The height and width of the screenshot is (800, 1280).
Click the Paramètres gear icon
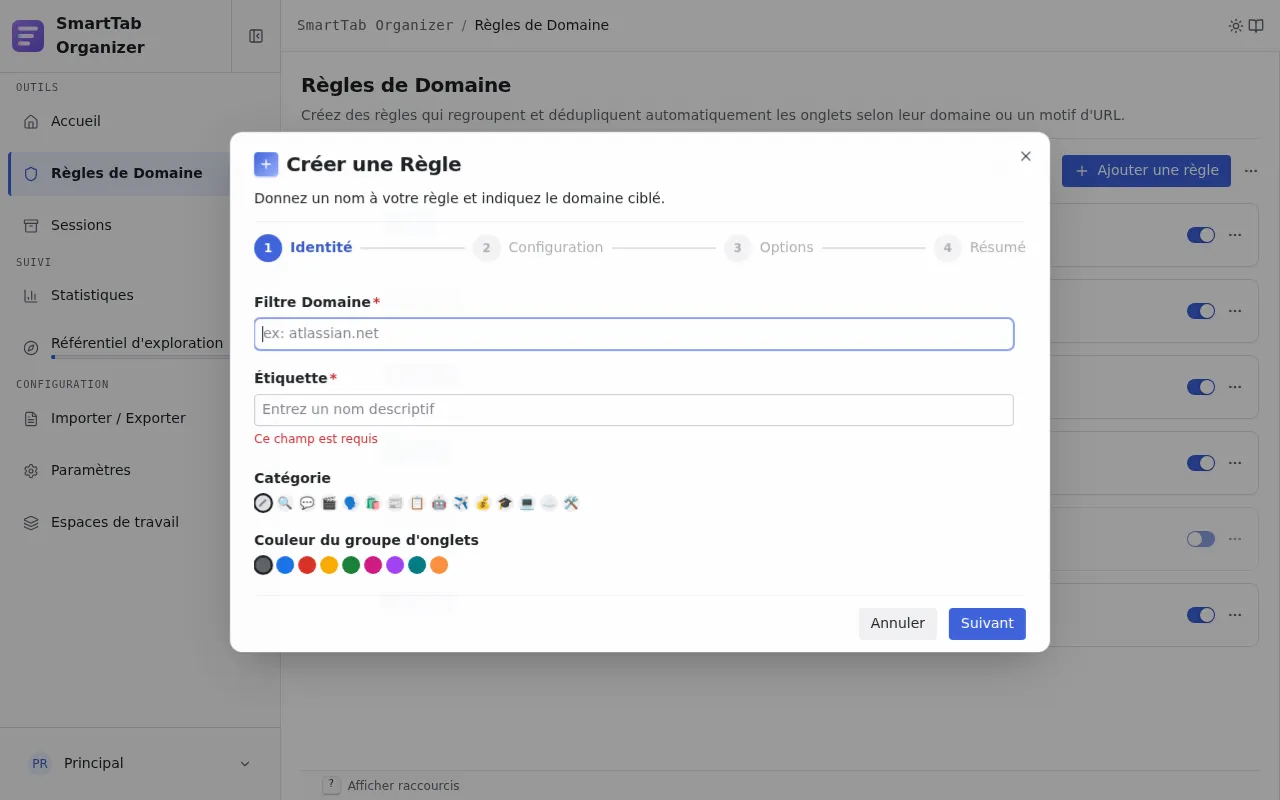click(x=31, y=470)
